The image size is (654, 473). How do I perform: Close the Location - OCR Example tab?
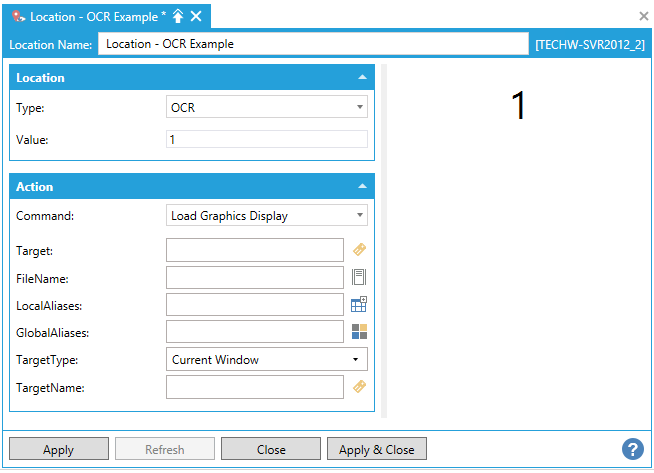click(196, 16)
